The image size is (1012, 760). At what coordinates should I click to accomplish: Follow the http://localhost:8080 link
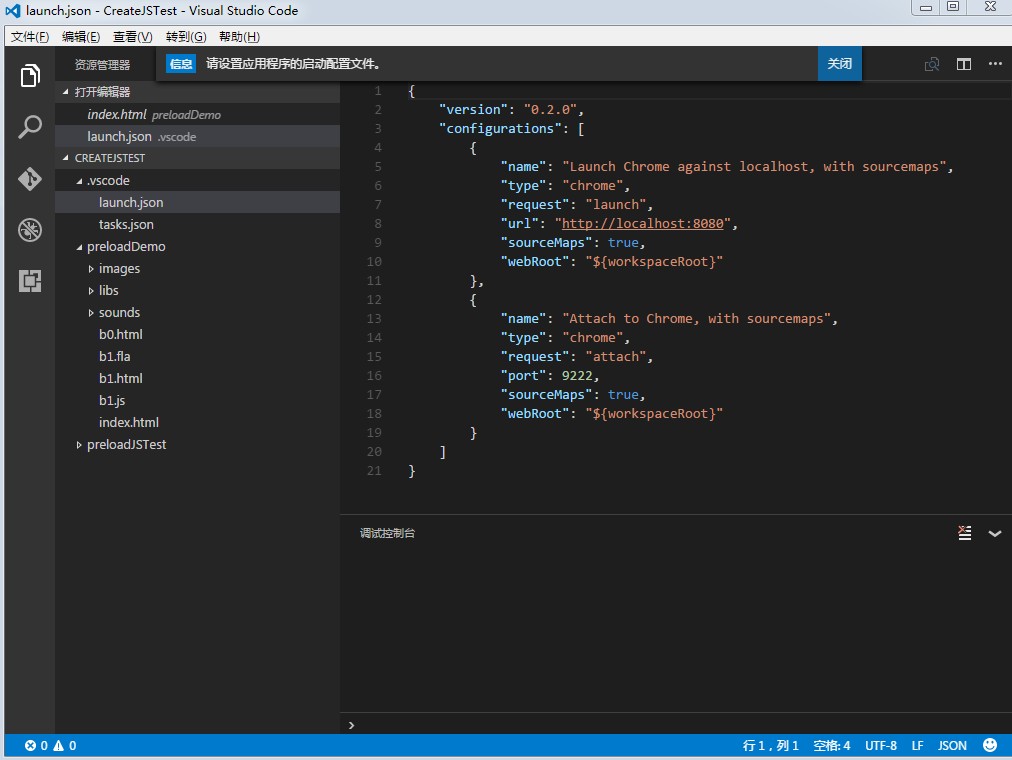pyautogui.click(x=642, y=223)
